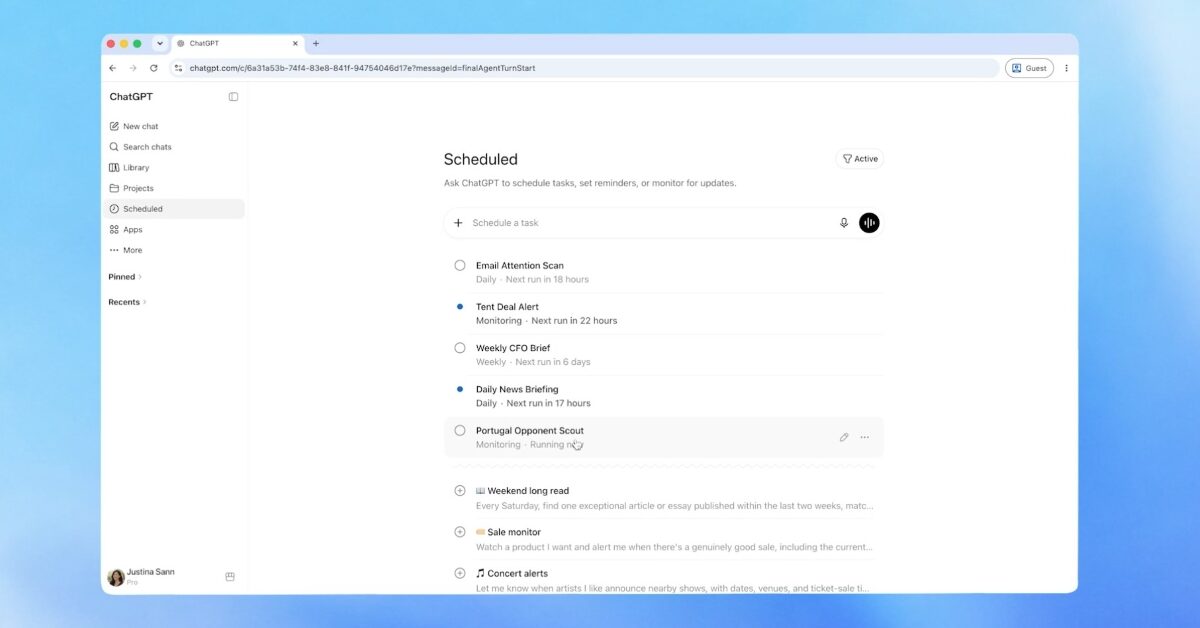The height and width of the screenshot is (628, 1200).
Task: Click the More ellipsis icon in sidebar
Action: 114,250
